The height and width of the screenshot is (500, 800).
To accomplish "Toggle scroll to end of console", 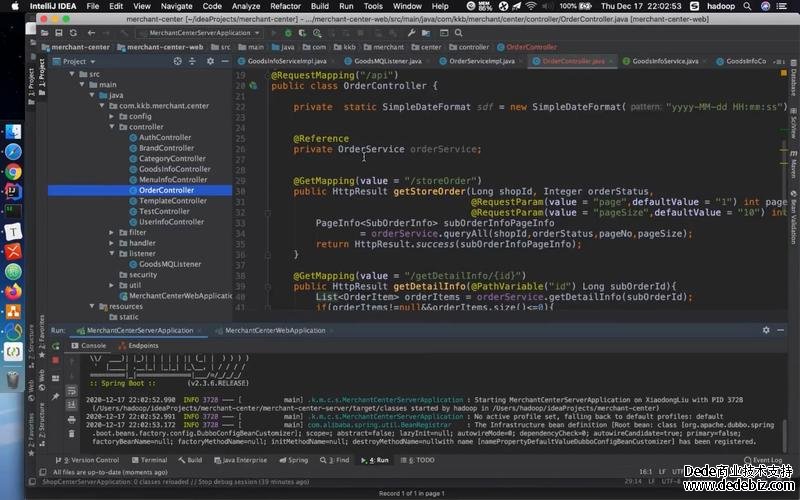I will [x=71, y=405].
